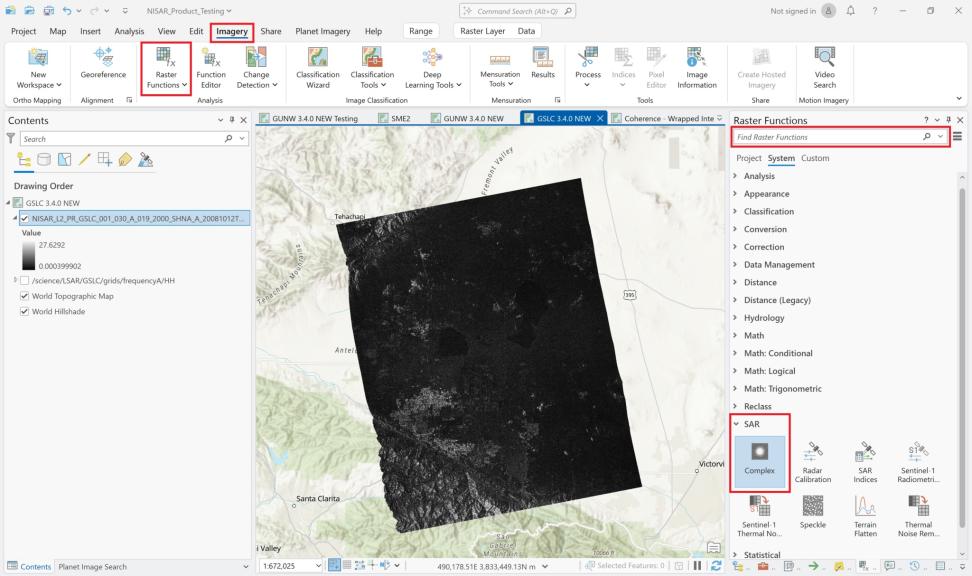Image resolution: width=972 pixels, height=576 pixels.
Task: Select the Radar Calibration function
Action: click(x=813, y=462)
